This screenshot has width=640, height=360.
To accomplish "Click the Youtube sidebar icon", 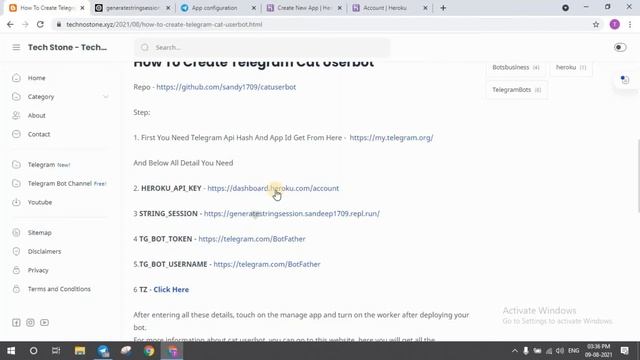I will coord(16,202).
